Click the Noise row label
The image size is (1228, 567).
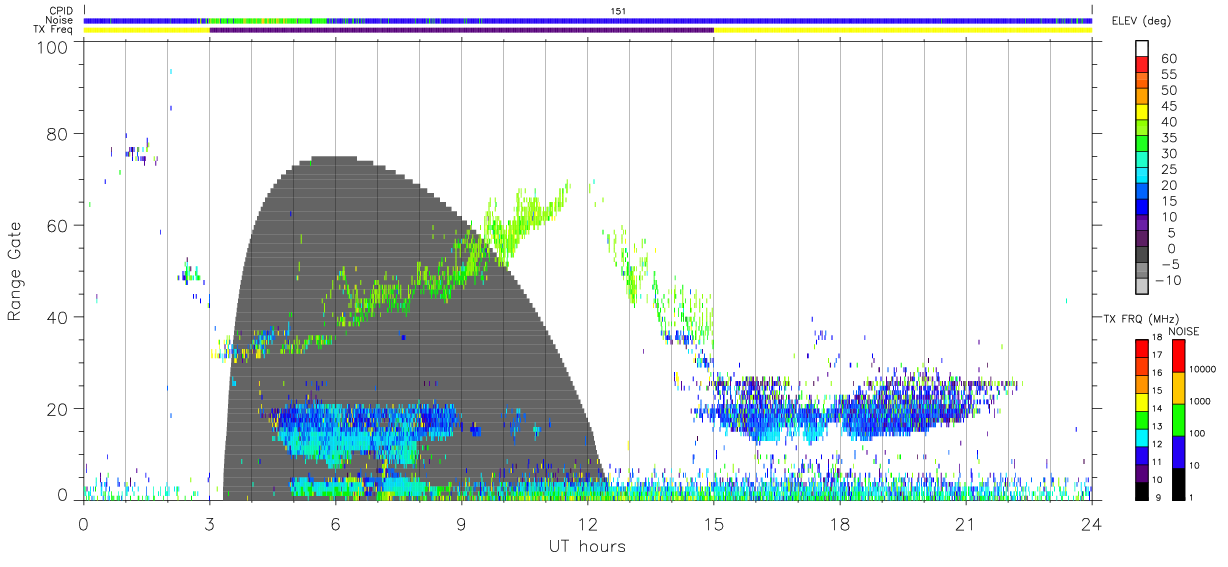click(x=60, y=20)
